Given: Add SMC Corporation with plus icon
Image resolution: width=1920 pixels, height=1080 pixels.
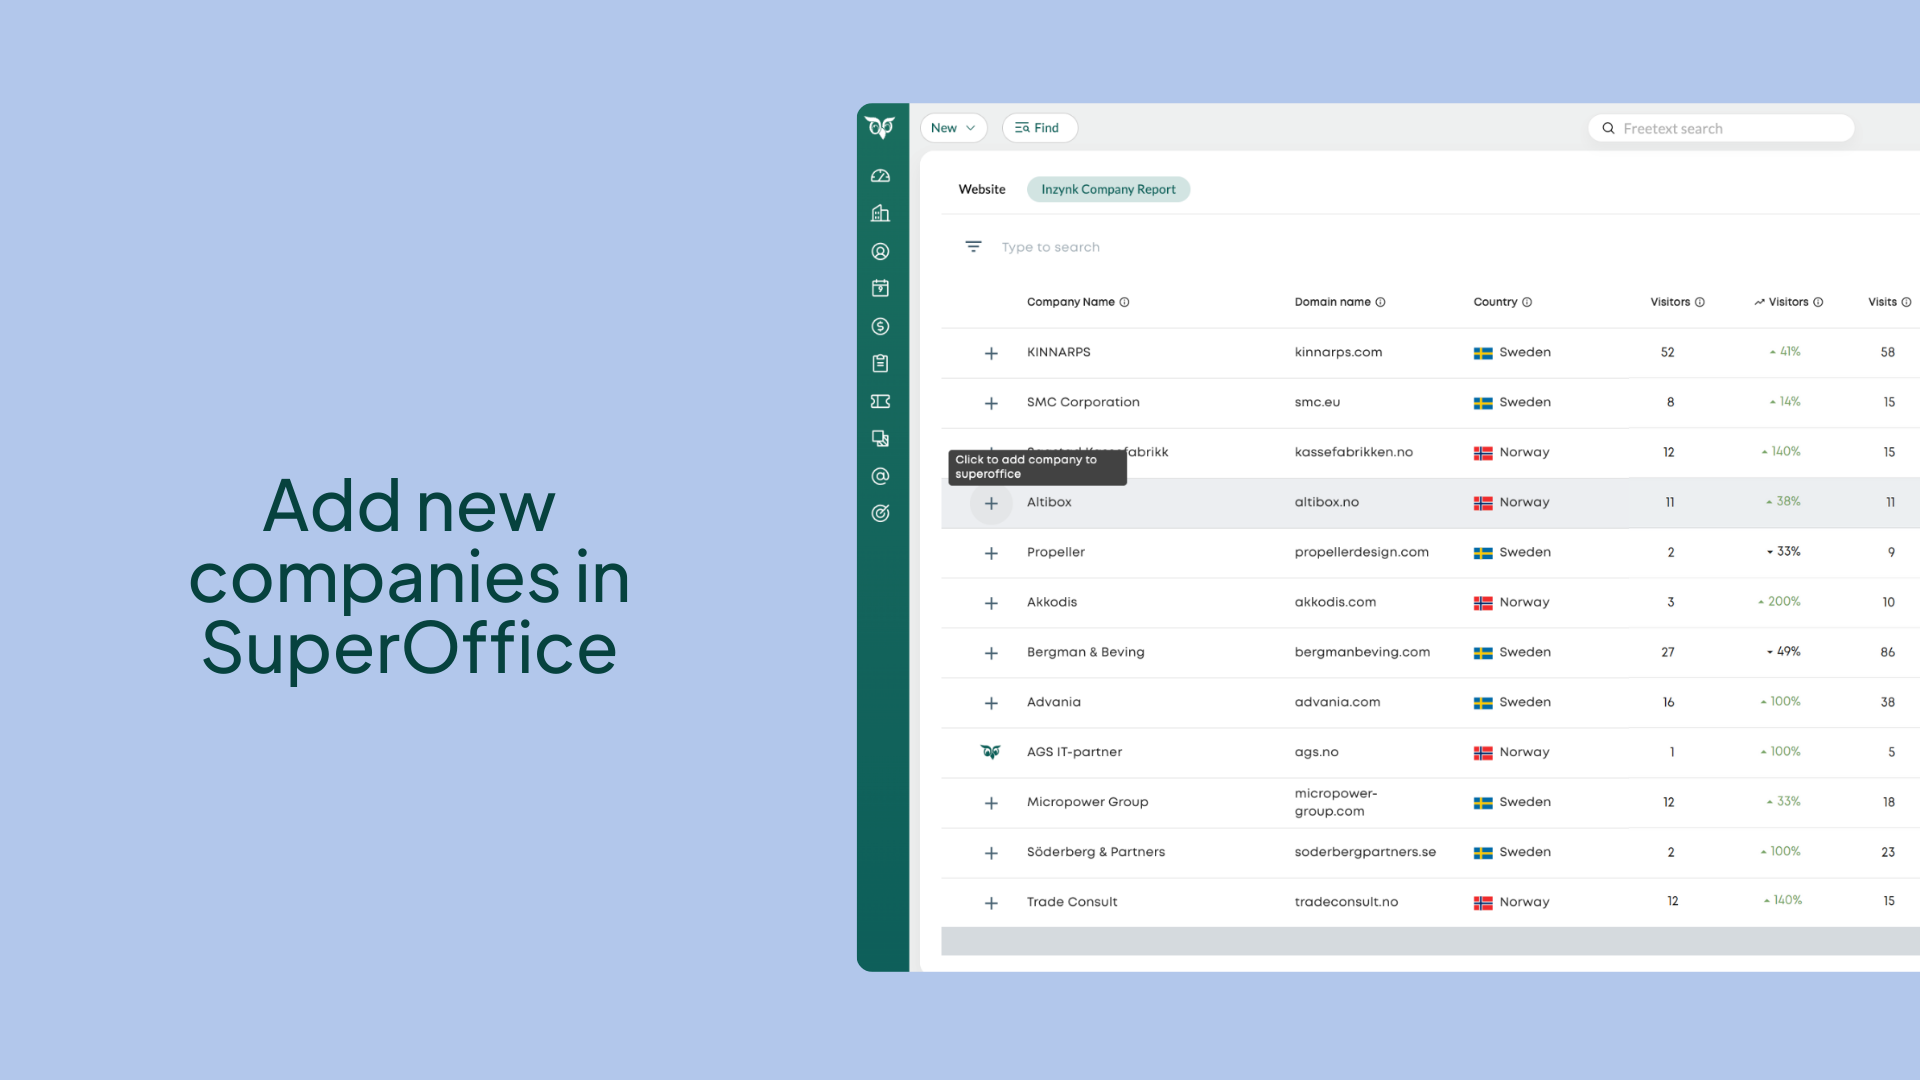Looking at the screenshot, I should pos(991,403).
